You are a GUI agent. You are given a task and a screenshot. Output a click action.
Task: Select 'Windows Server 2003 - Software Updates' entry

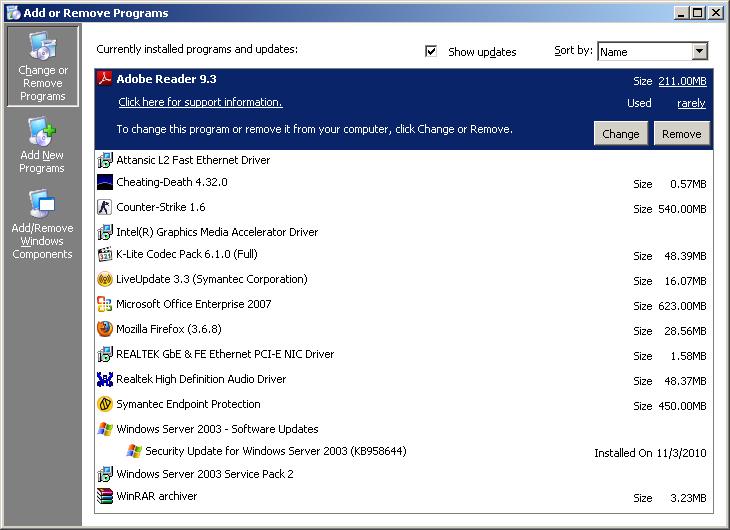[404, 429]
